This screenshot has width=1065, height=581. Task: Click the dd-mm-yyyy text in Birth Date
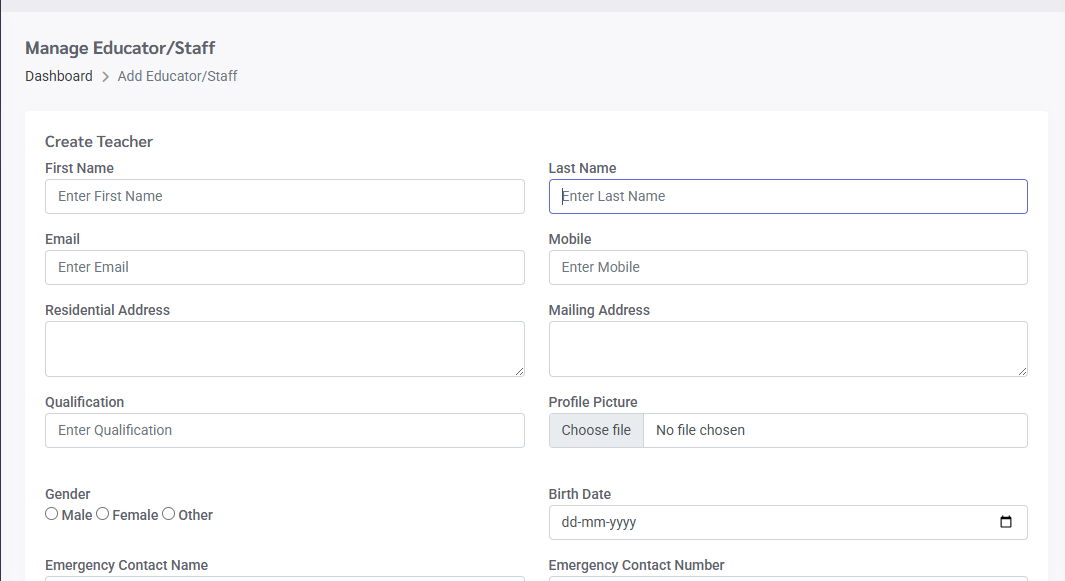[x=599, y=522]
